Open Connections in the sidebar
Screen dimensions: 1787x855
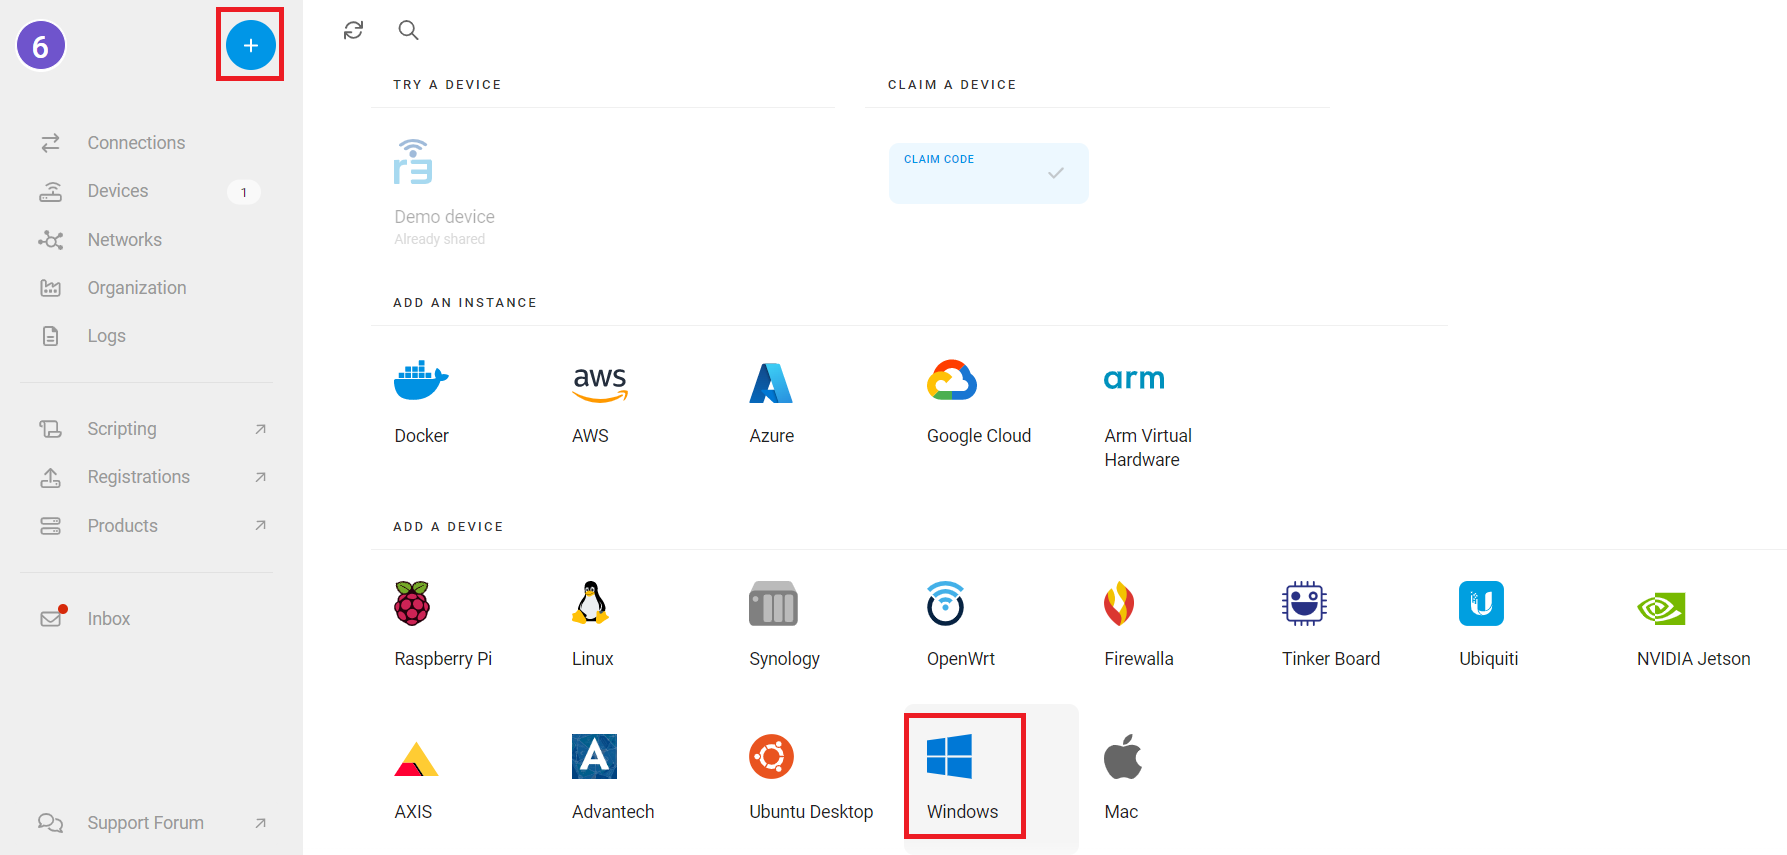point(136,143)
